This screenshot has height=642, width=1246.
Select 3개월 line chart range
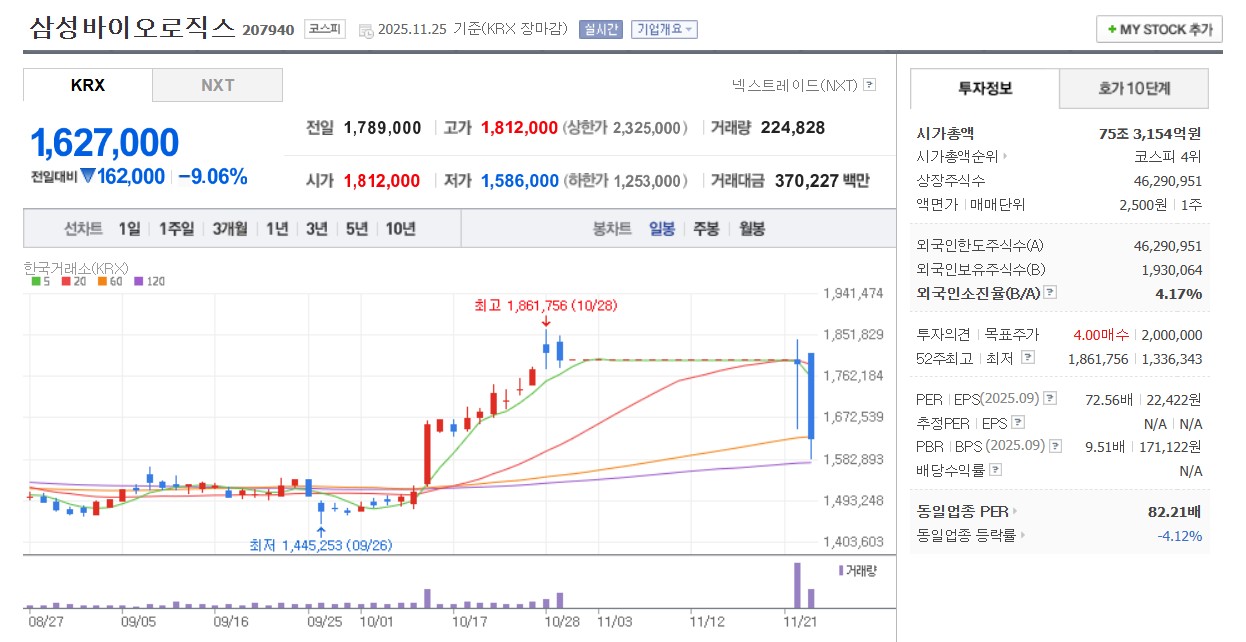(231, 228)
